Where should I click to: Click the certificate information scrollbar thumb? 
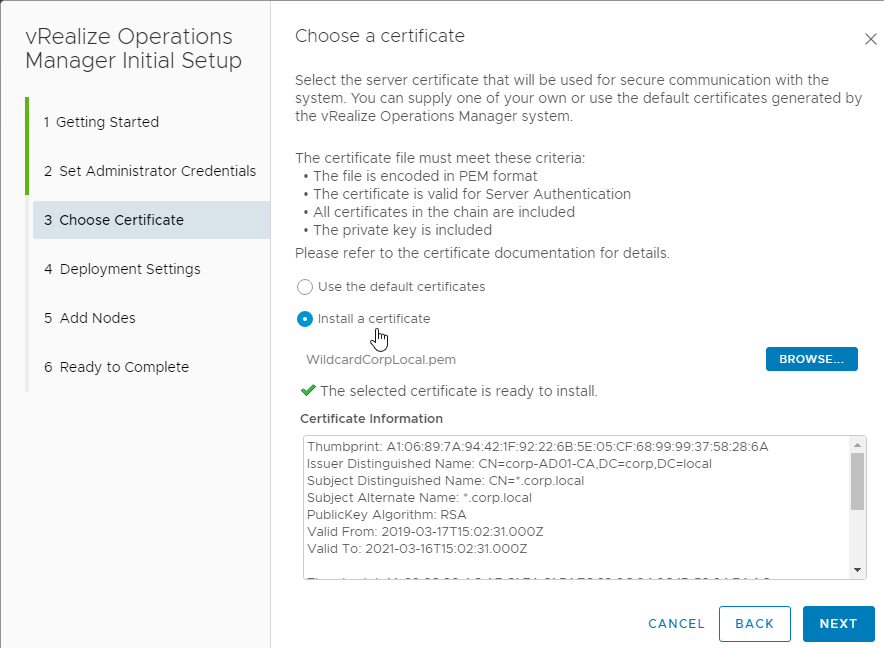click(x=857, y=481)
